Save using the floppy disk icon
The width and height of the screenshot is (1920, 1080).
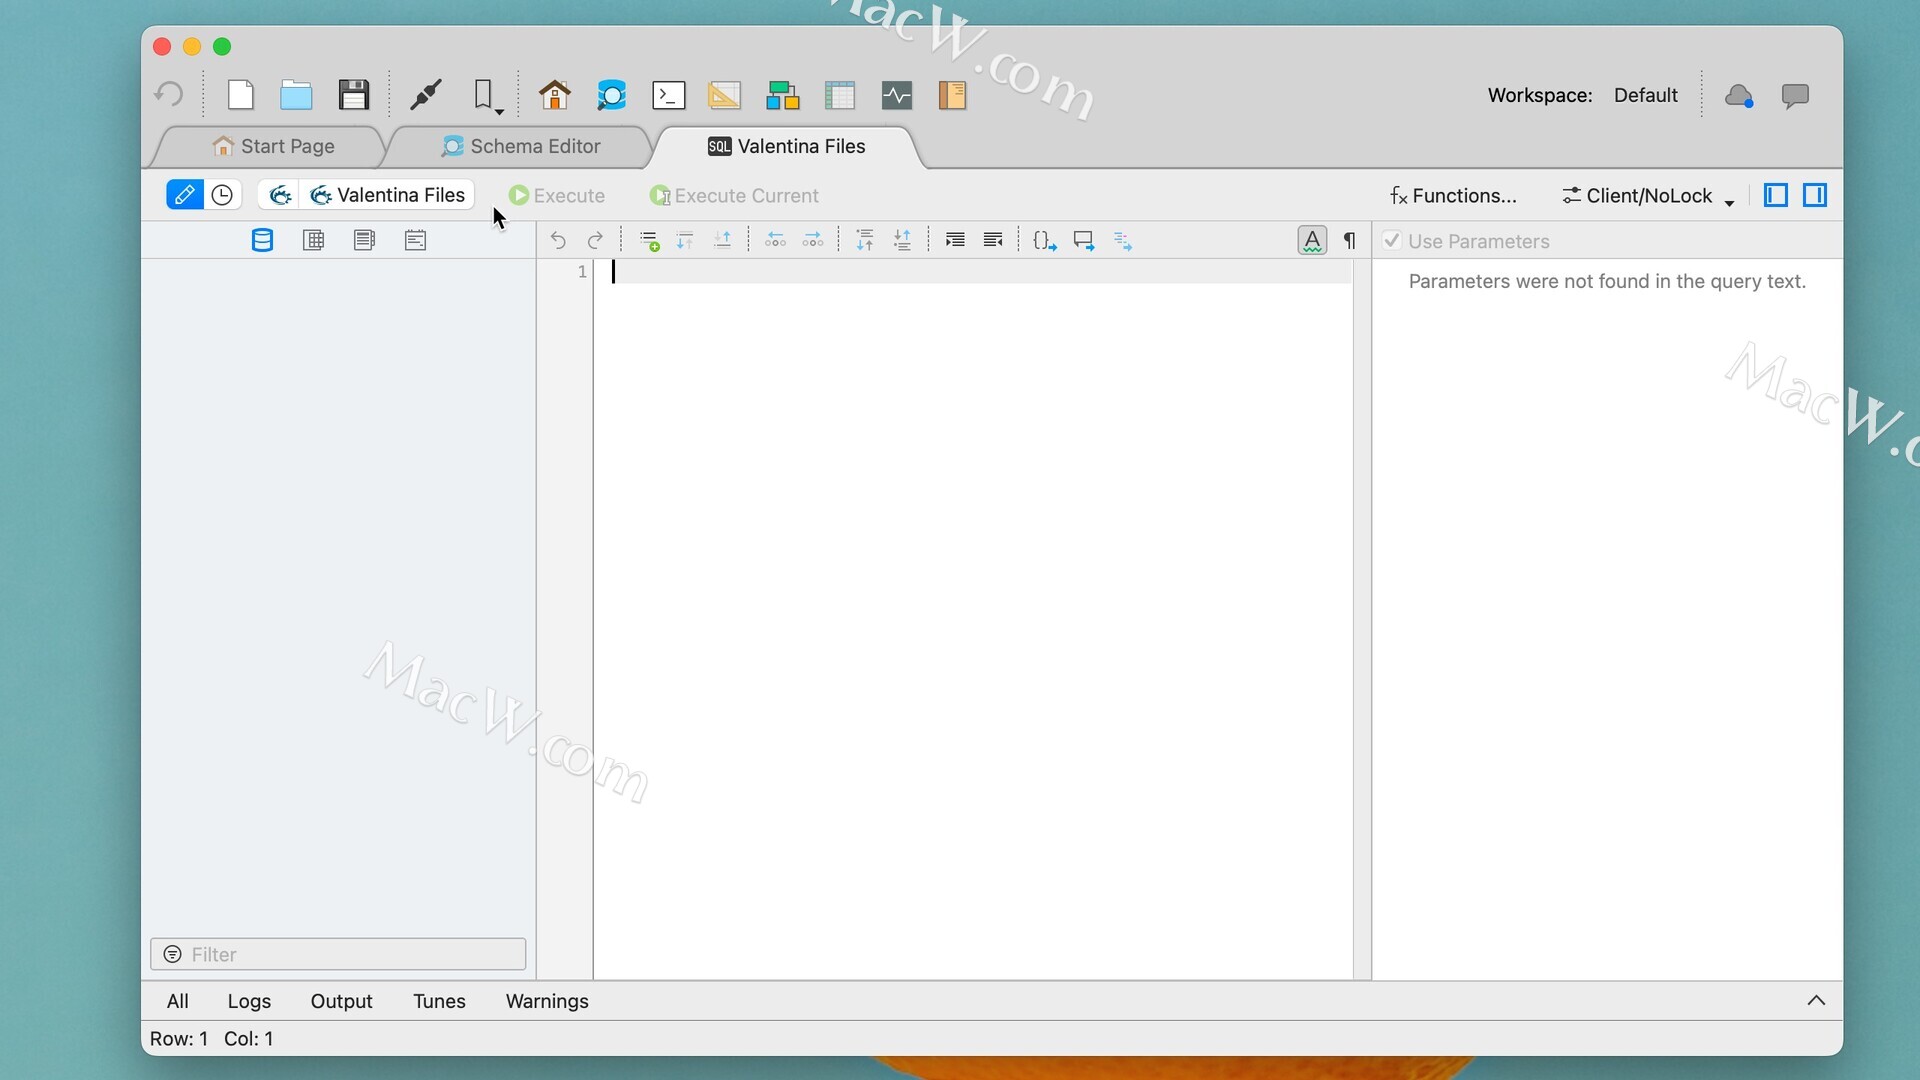pyautogui.click(x=354, y=95)
